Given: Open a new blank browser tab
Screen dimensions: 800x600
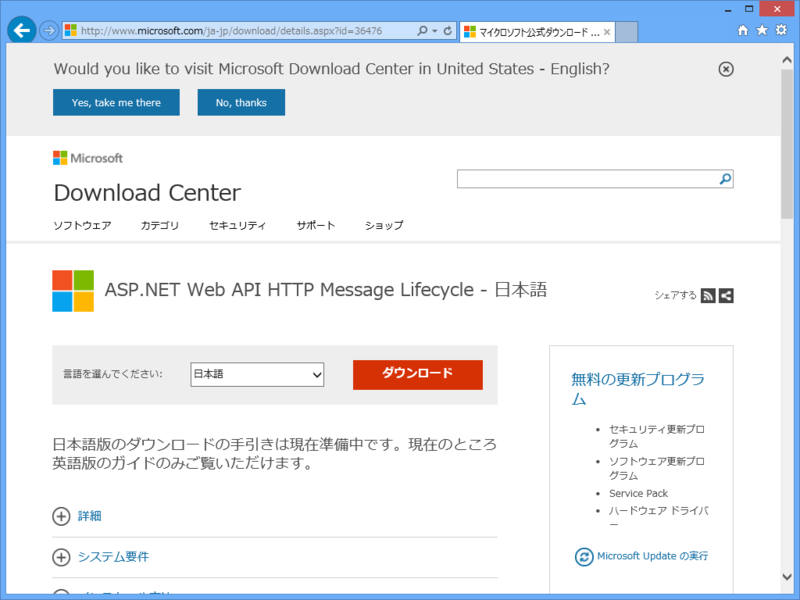Looking at the screenshot, I should 627,32.
